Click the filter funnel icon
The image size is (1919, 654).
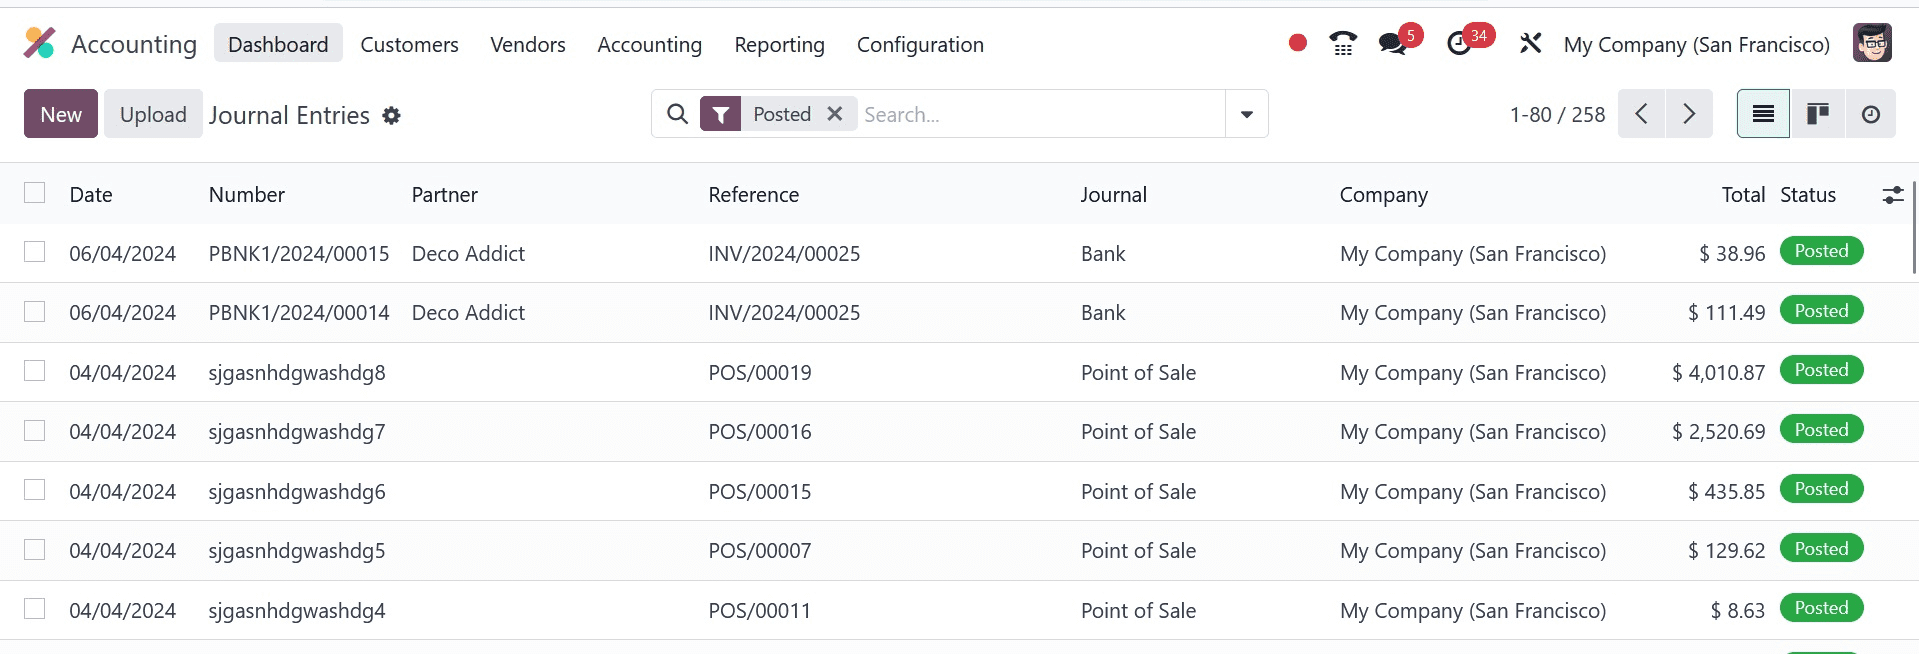[721, 115]
